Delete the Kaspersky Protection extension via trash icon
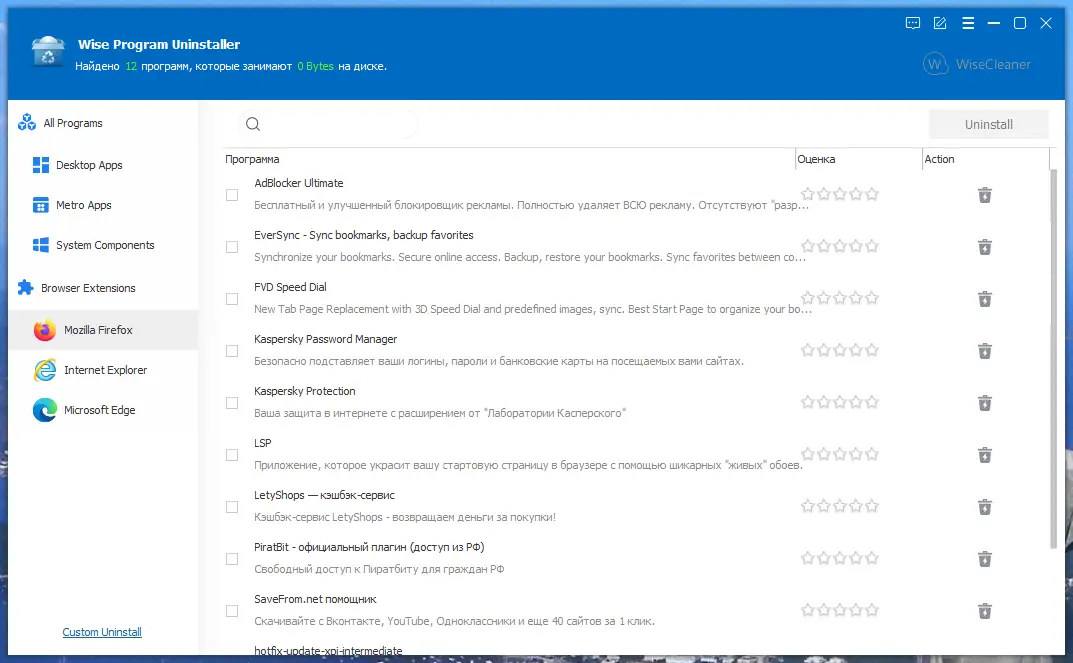 [x=984, y=403]
